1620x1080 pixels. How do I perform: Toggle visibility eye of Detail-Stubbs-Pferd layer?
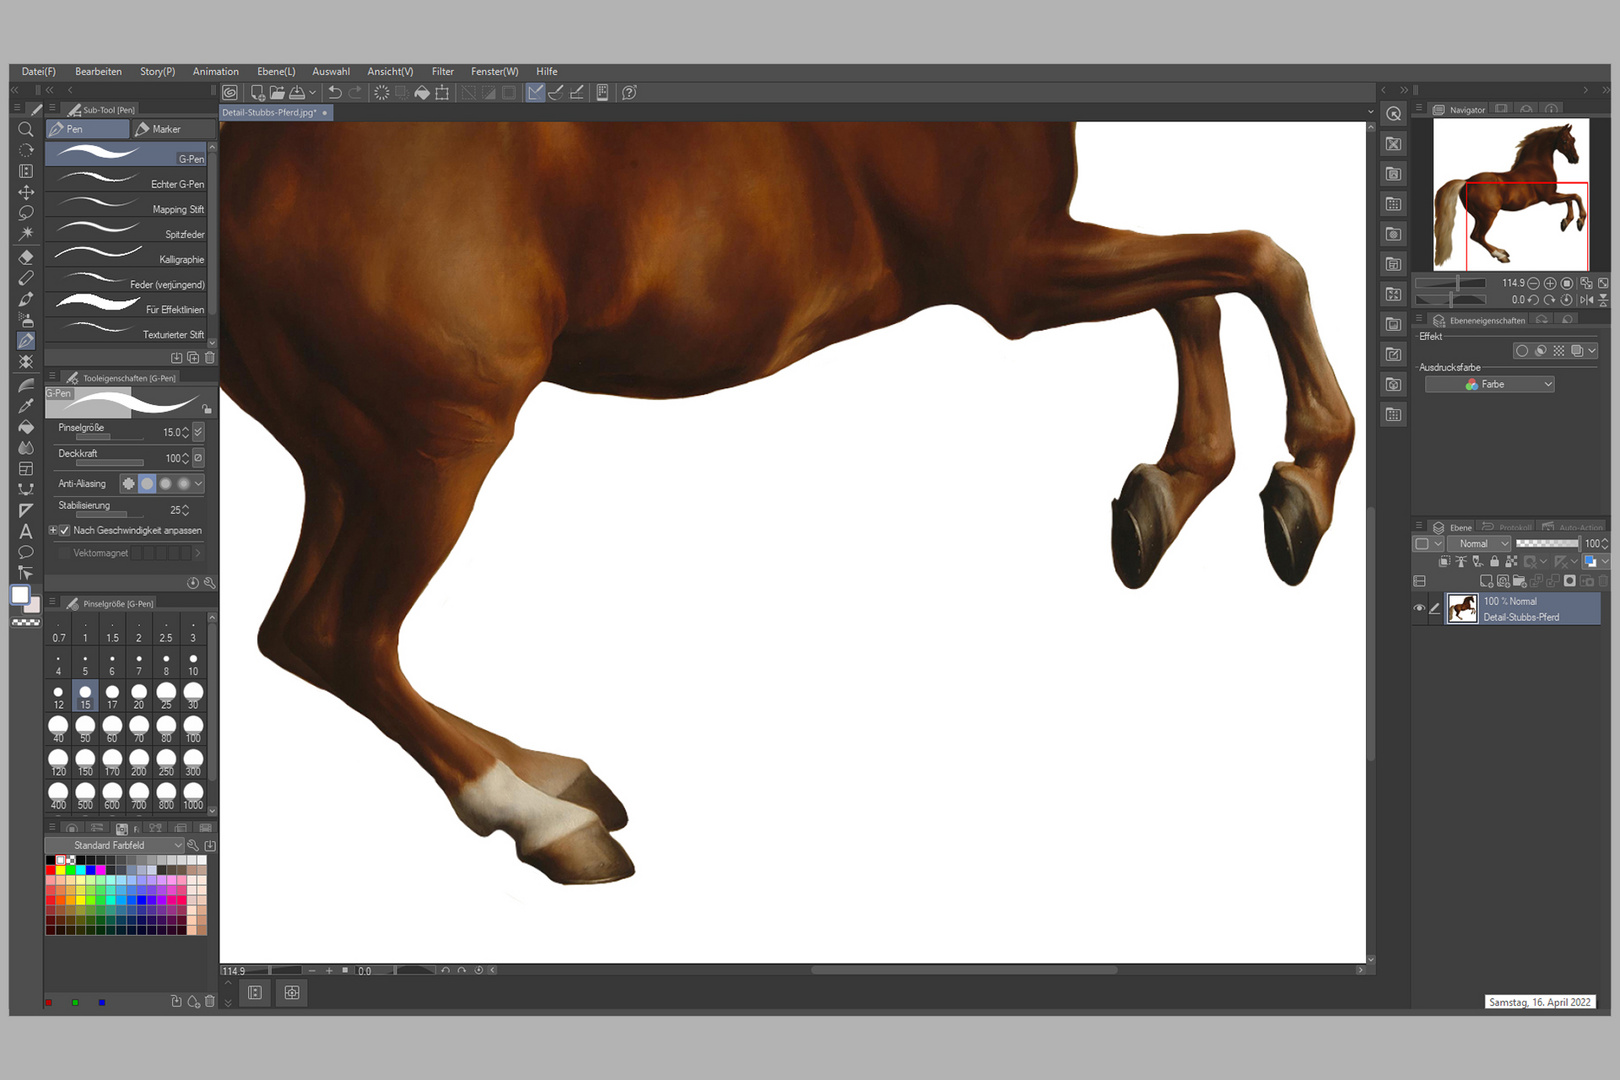(1419, 608)
